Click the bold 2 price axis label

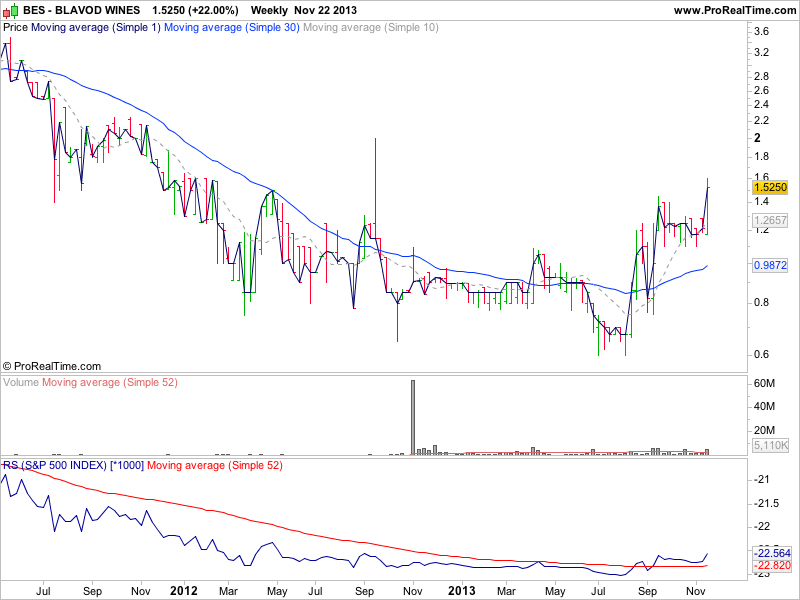pos(757,138)
